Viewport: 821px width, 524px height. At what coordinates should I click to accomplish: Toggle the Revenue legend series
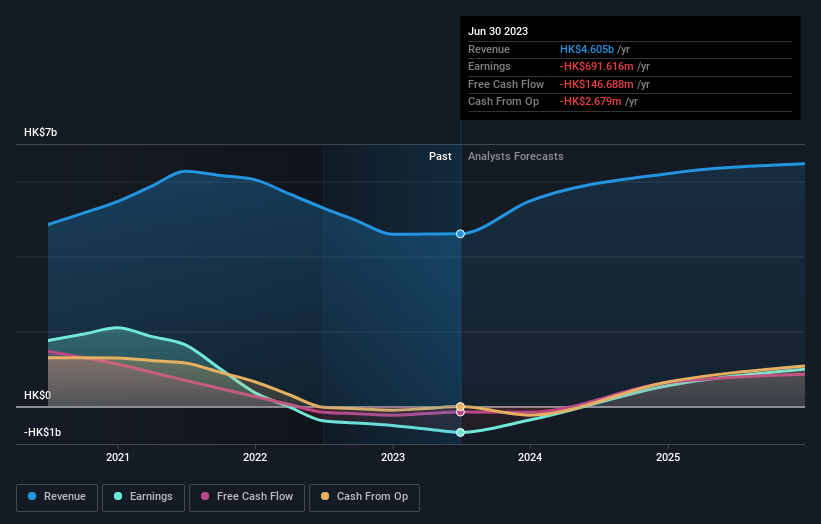click(x=57, y=497)
